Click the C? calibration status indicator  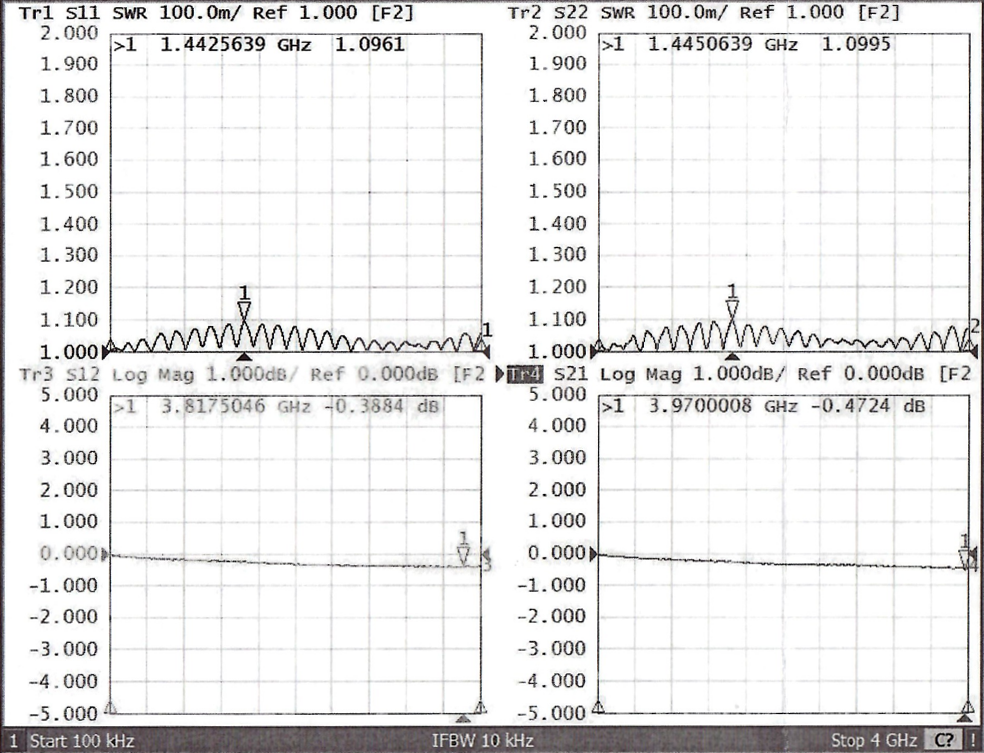click(943, 741)
